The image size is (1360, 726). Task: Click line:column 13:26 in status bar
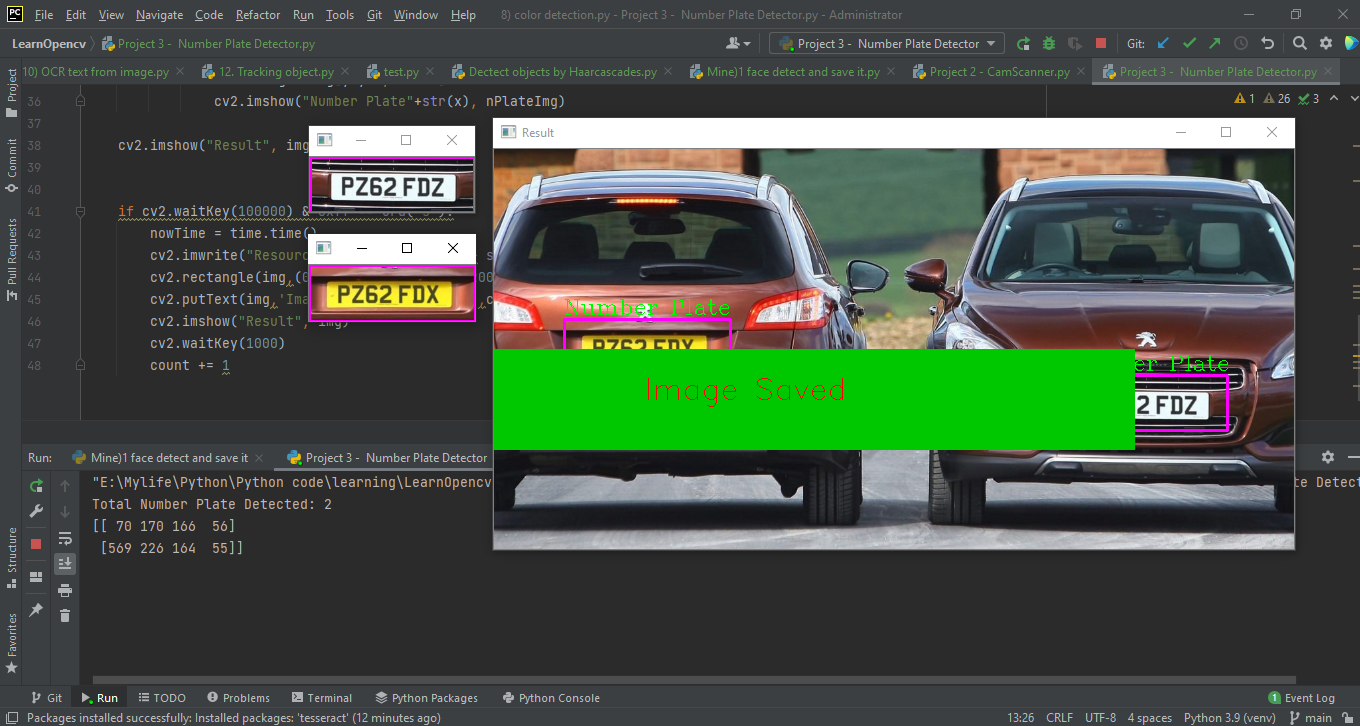[x=1020, y=717]
